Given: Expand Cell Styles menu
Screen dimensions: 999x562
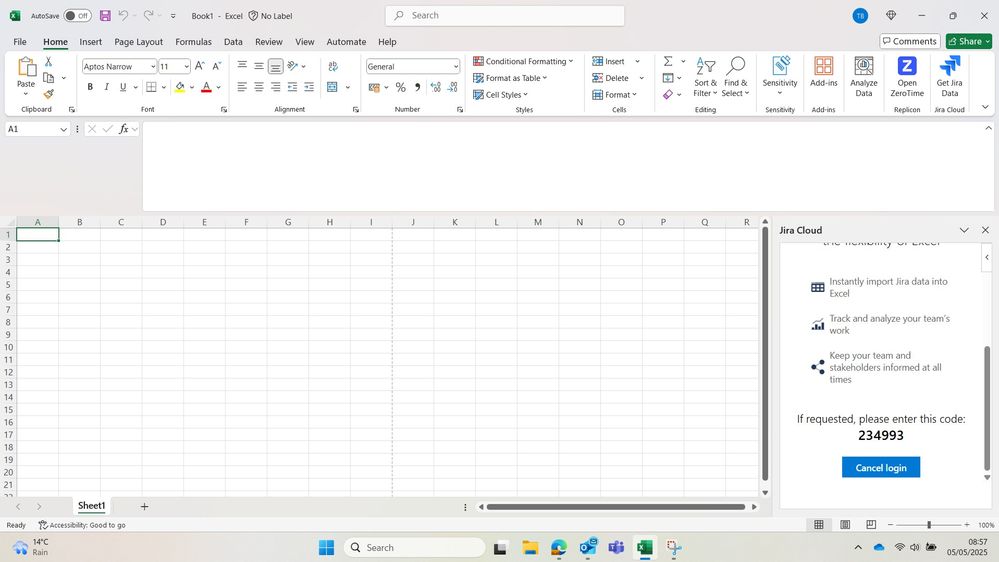Looking at the screenshot, I should click(501, 94).
